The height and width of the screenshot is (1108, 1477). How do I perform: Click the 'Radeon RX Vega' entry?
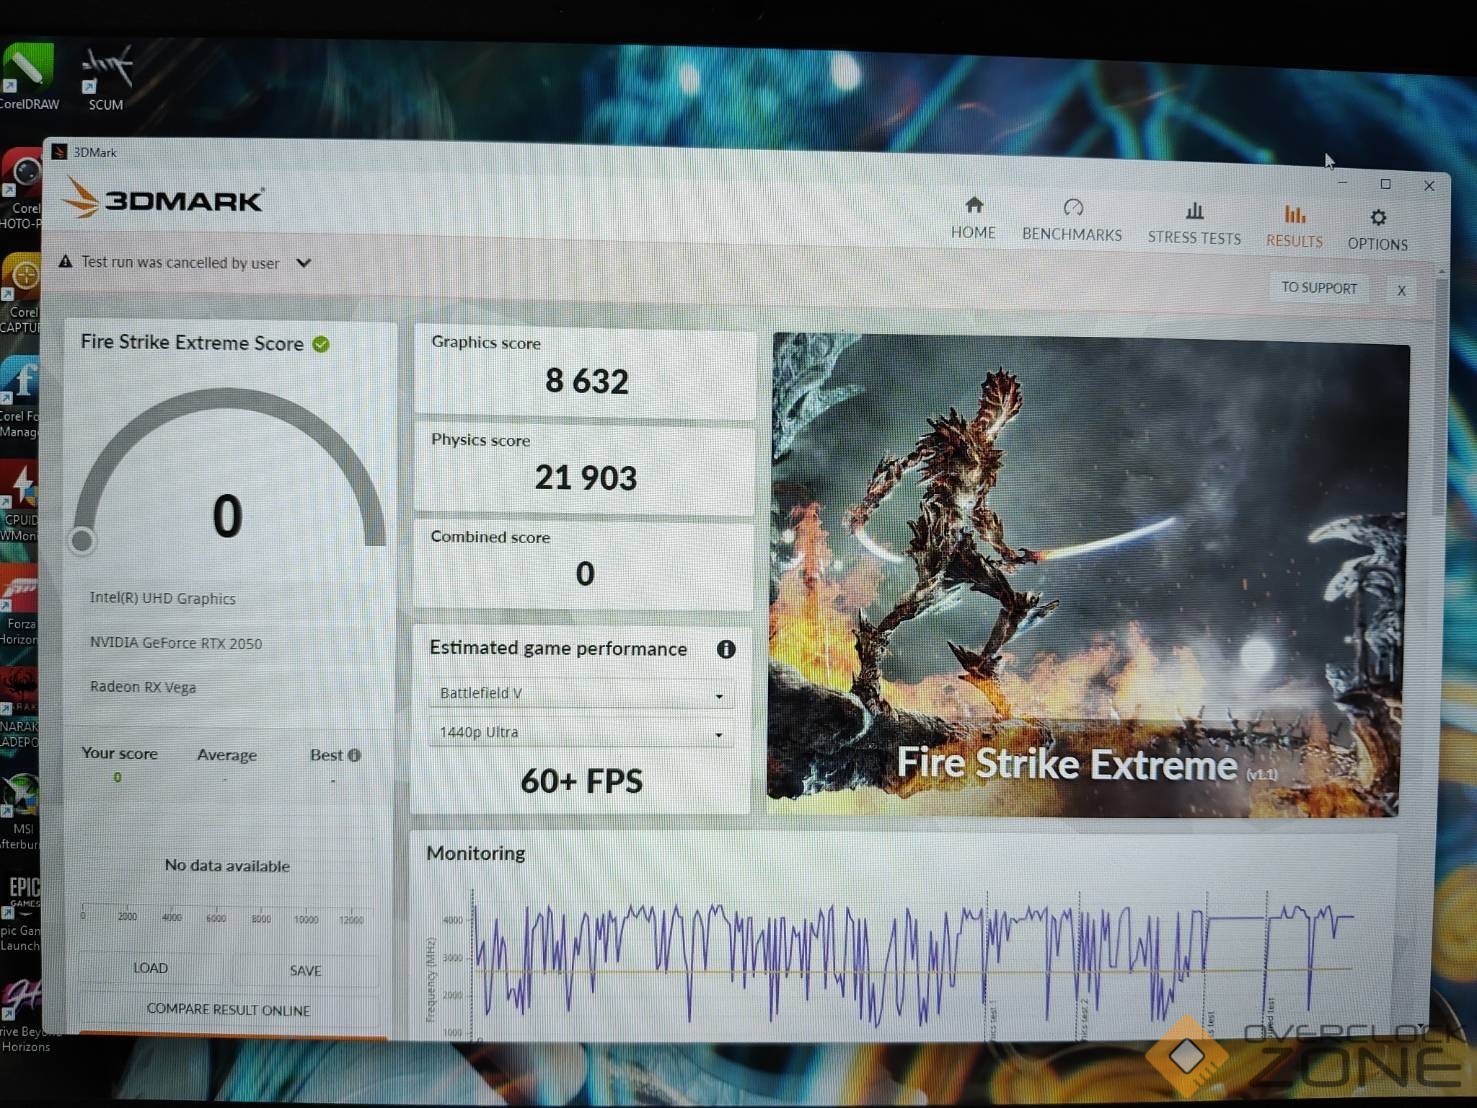[x=143, y=687]
